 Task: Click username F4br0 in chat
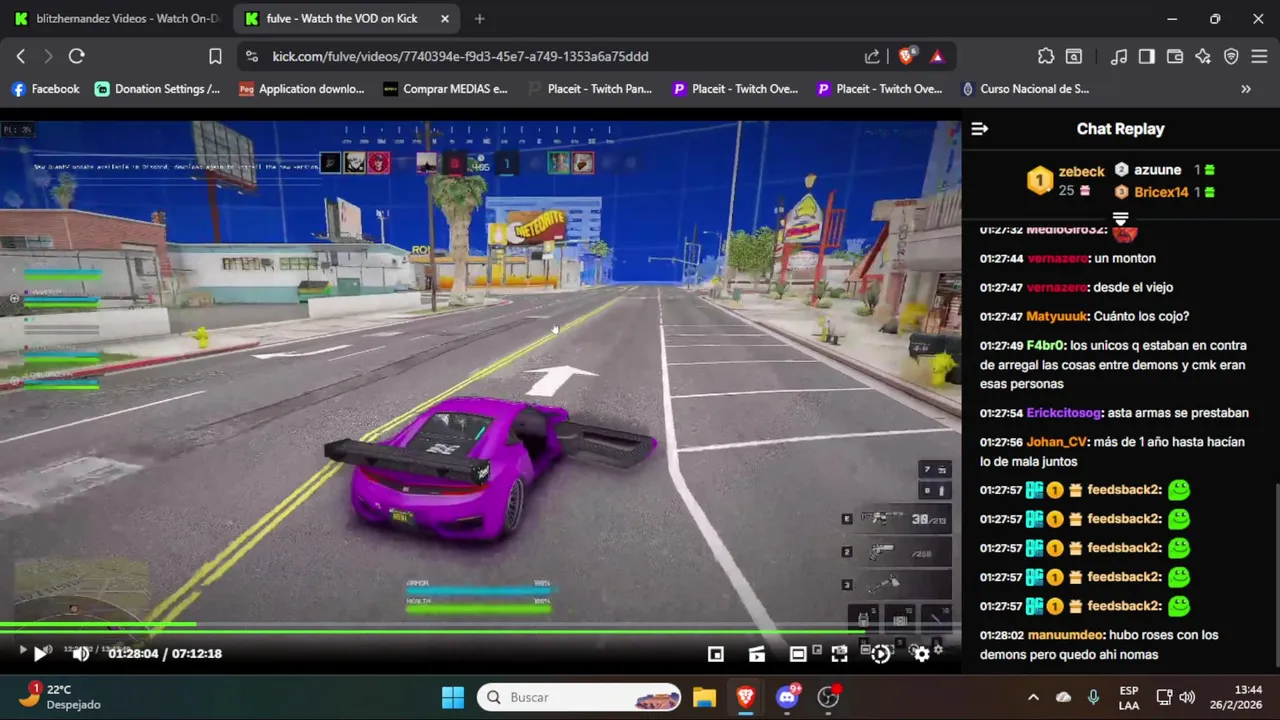point(1045,345)
